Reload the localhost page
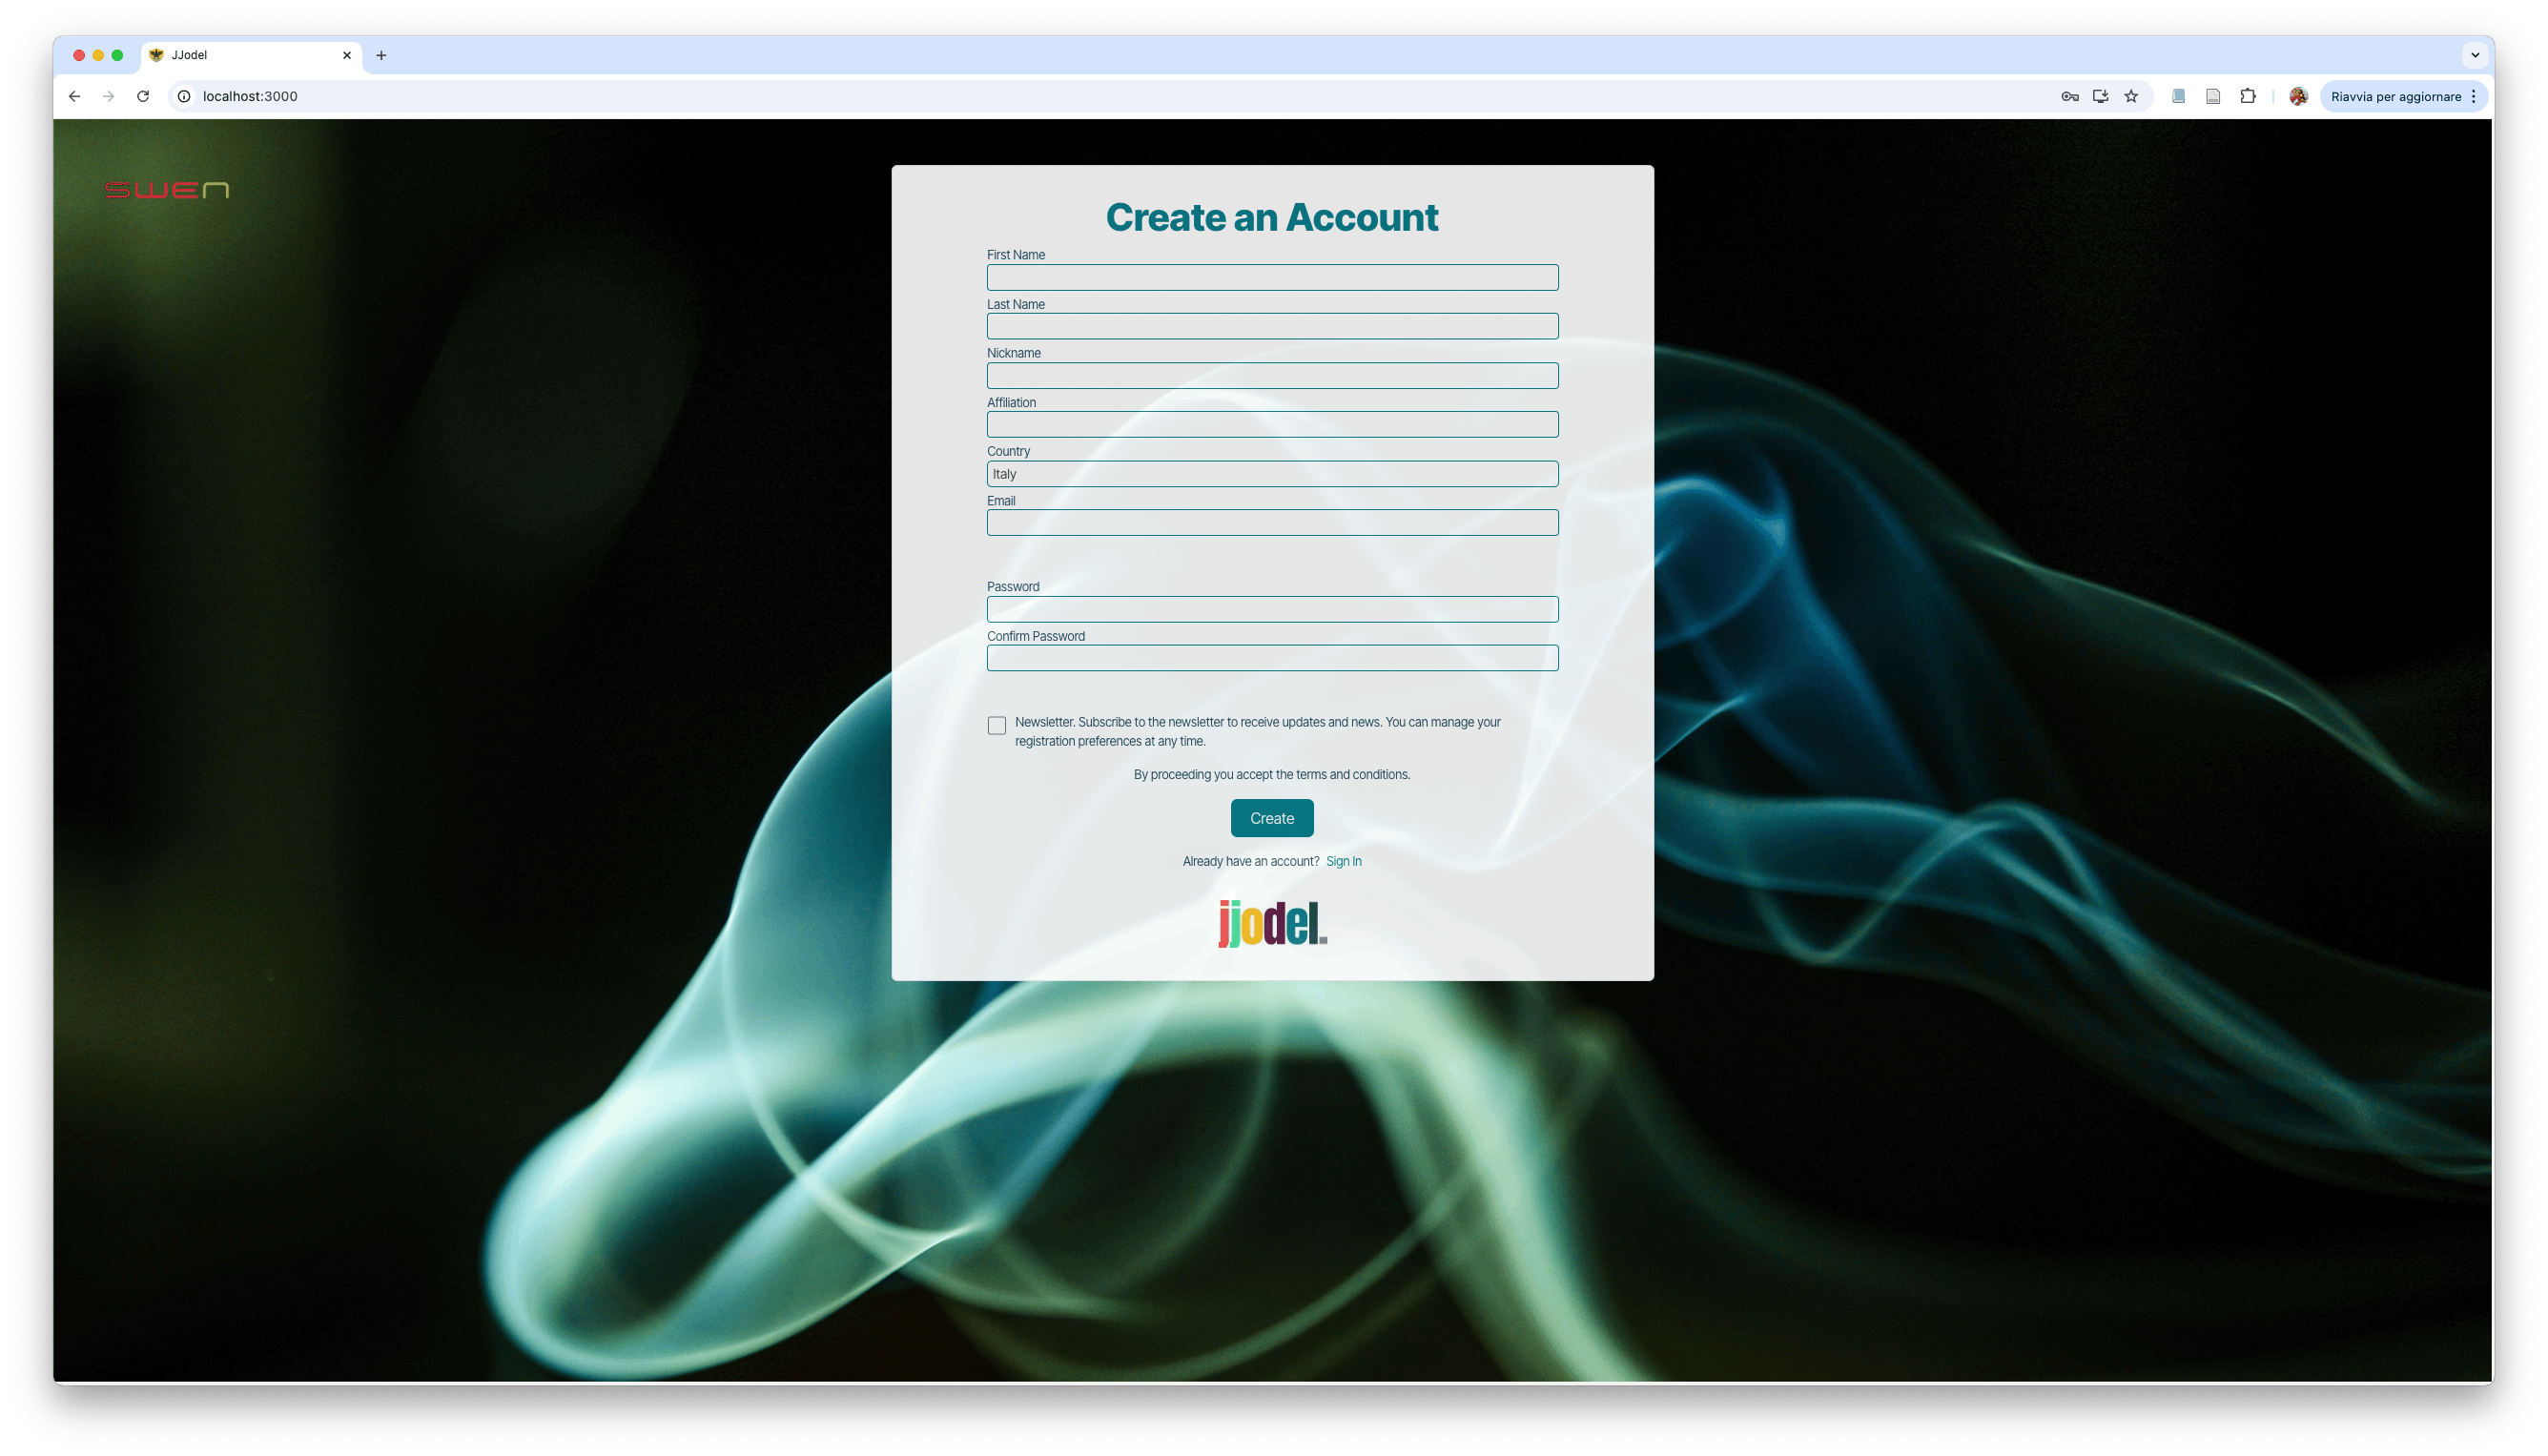2548x1456 pixels. pyautogui.click(x=143, y=96)
